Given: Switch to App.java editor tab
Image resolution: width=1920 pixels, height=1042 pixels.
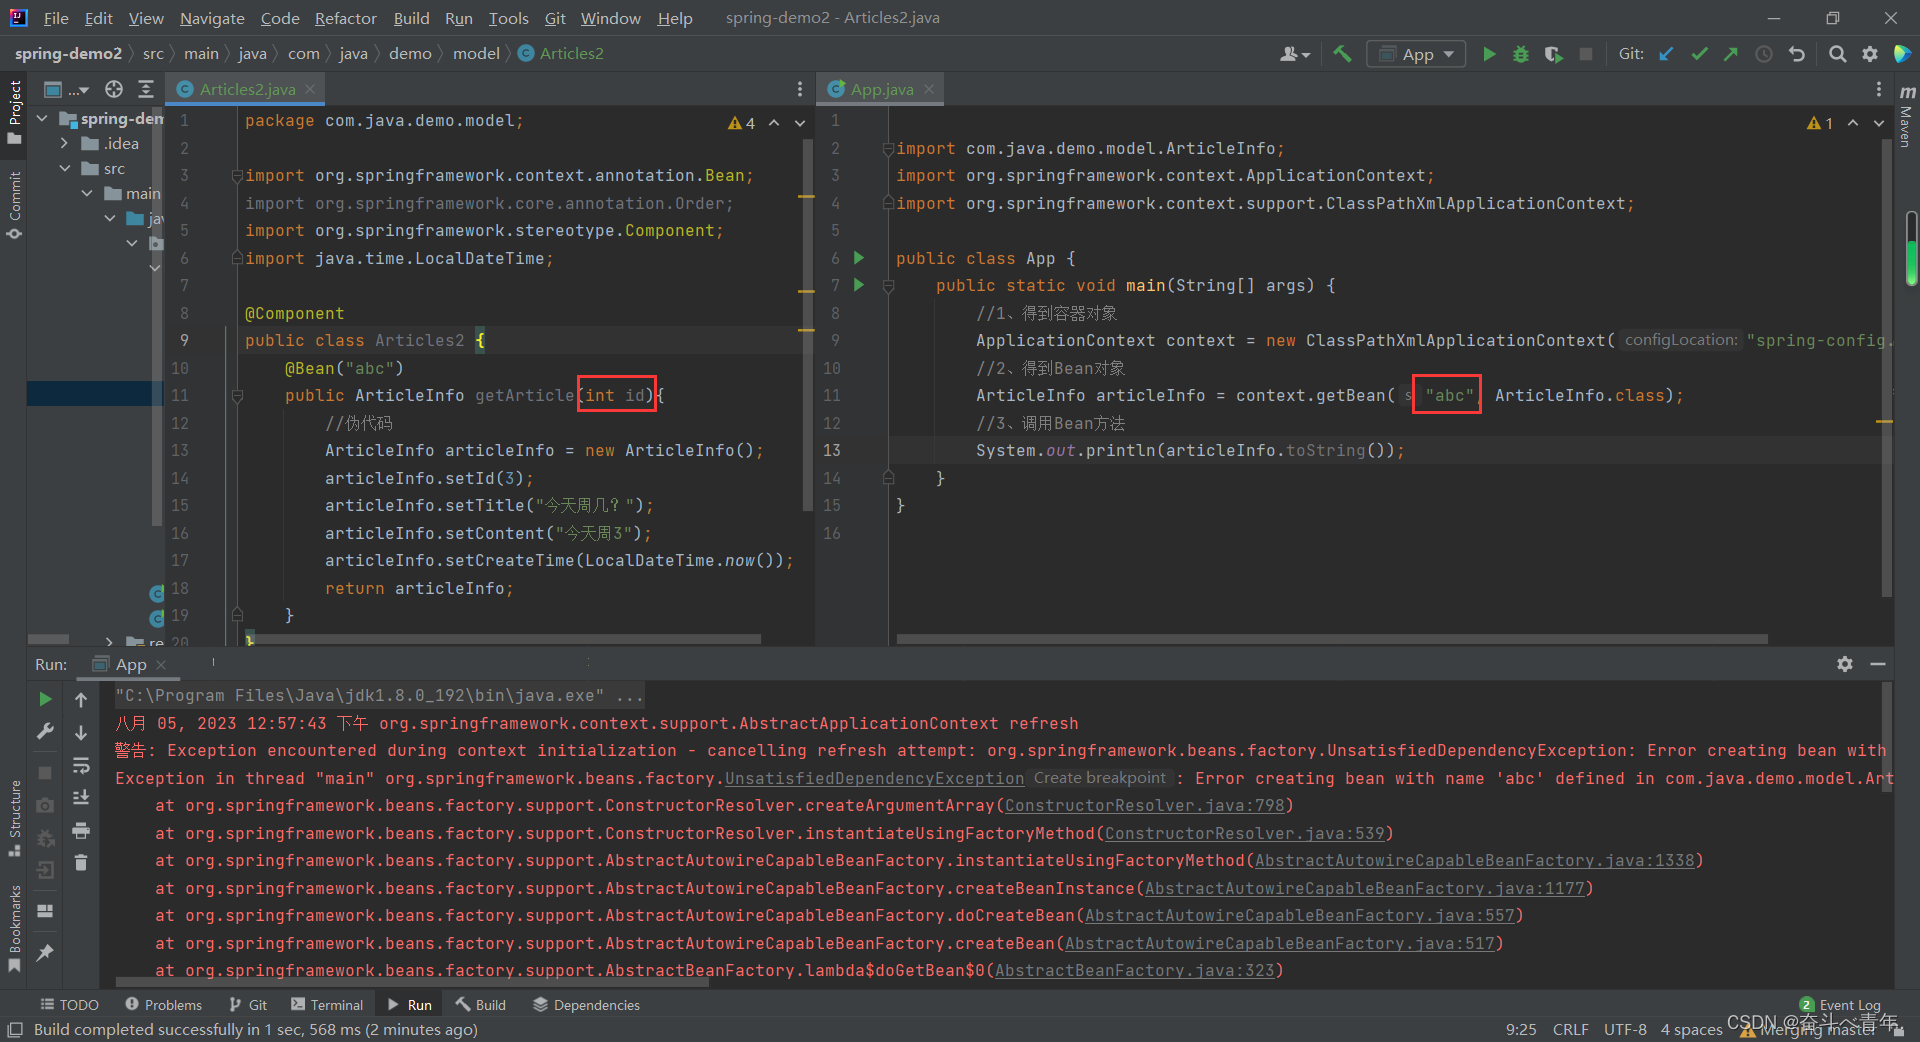Looking at the screenshot, I should pos(881,89).
